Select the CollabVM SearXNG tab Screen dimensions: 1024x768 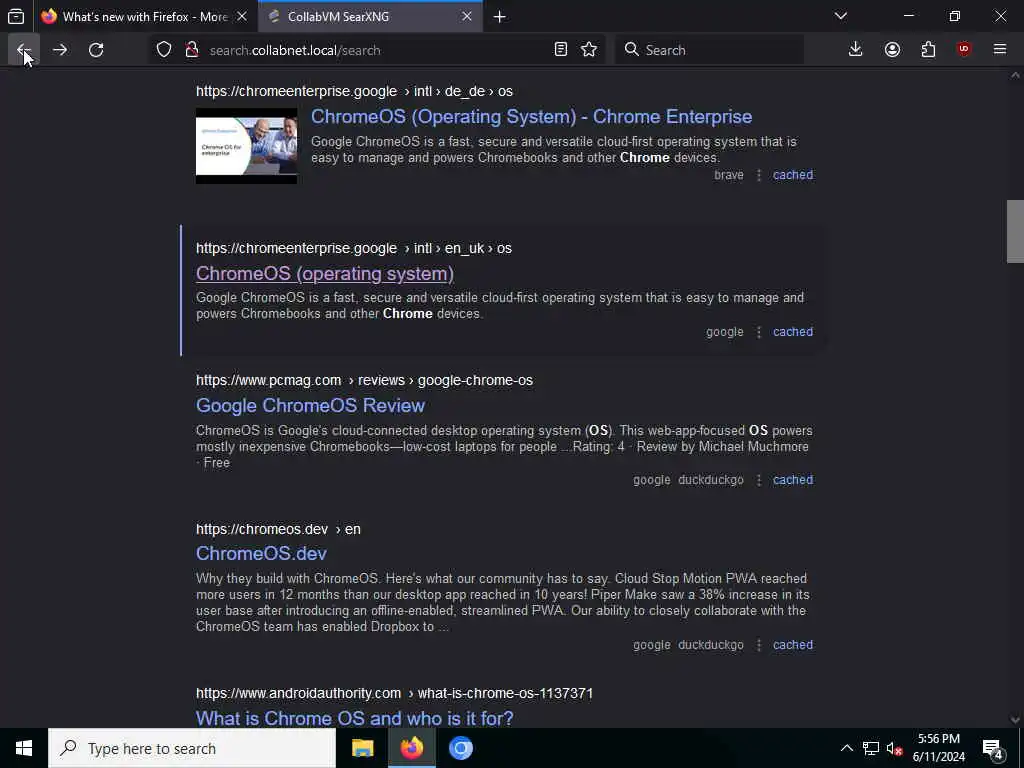(x=370, y=16)
